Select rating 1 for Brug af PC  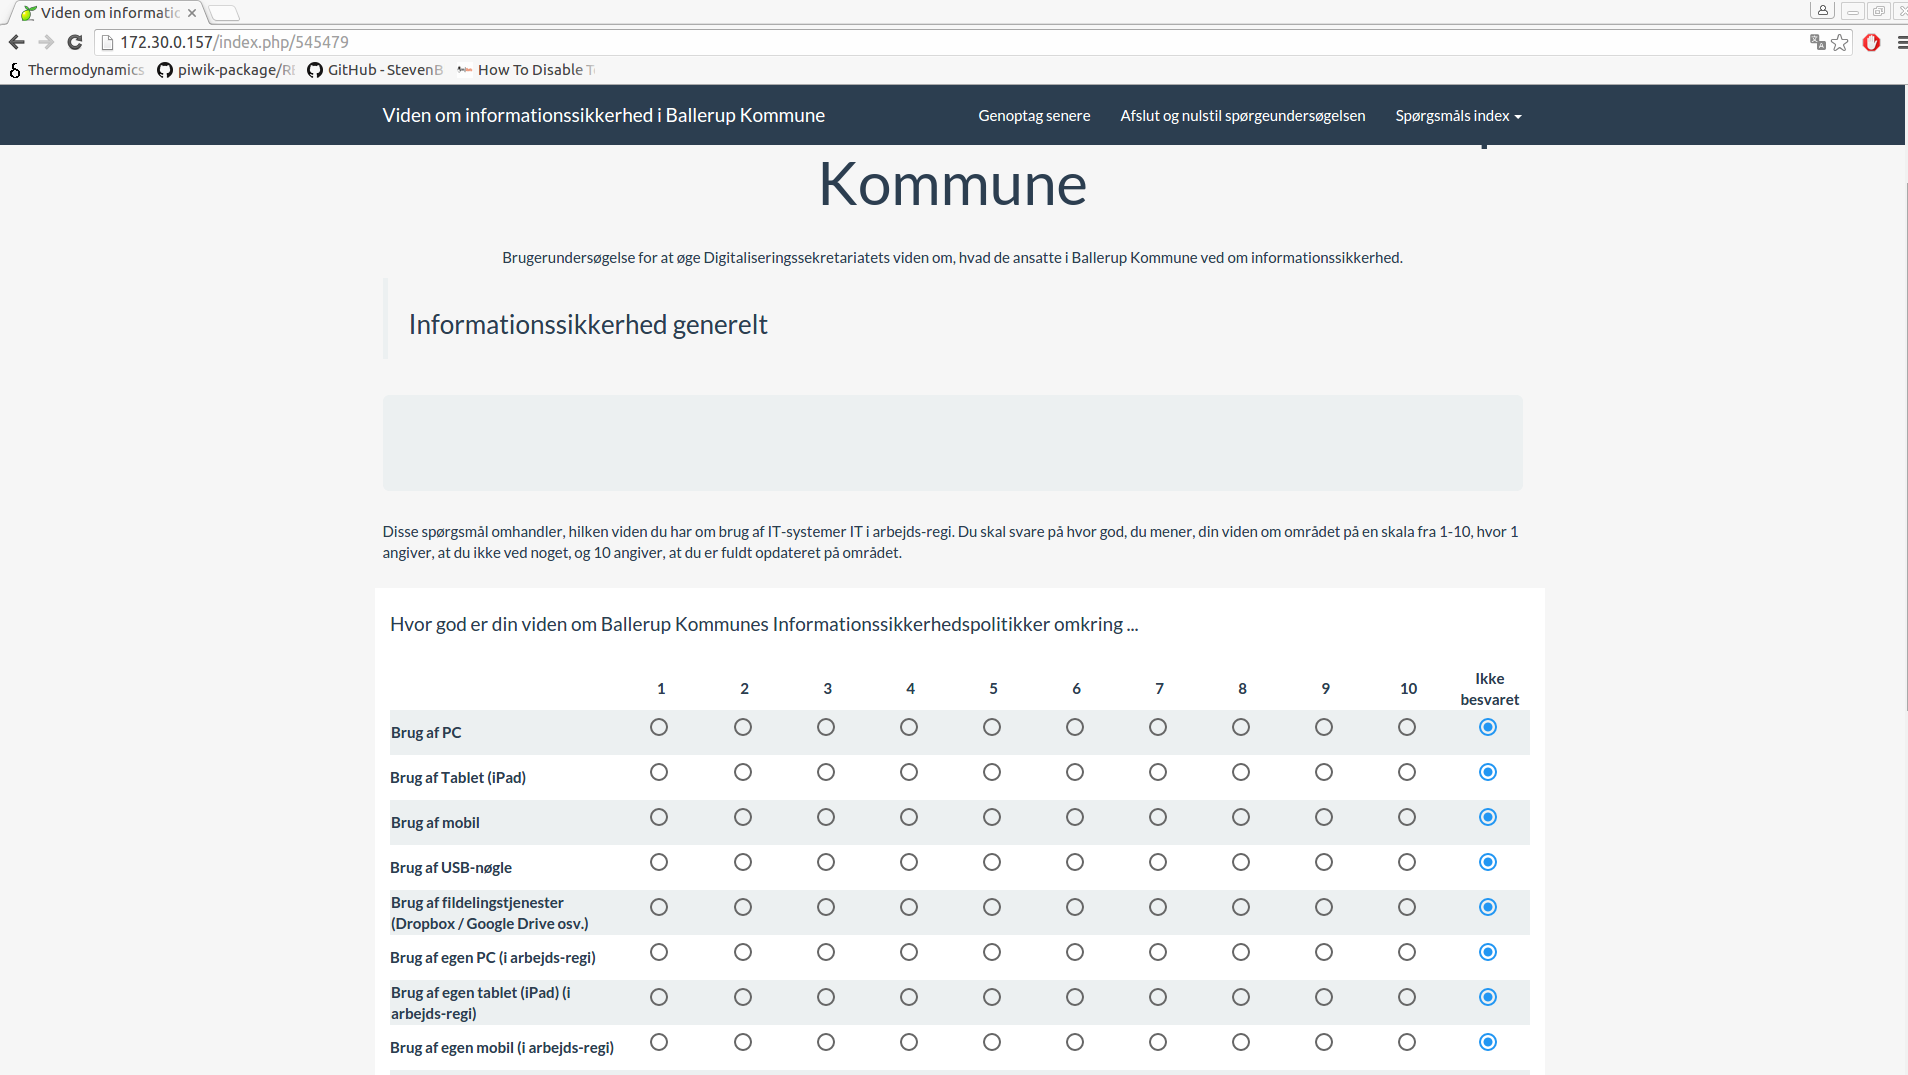(x=659, y=727)
